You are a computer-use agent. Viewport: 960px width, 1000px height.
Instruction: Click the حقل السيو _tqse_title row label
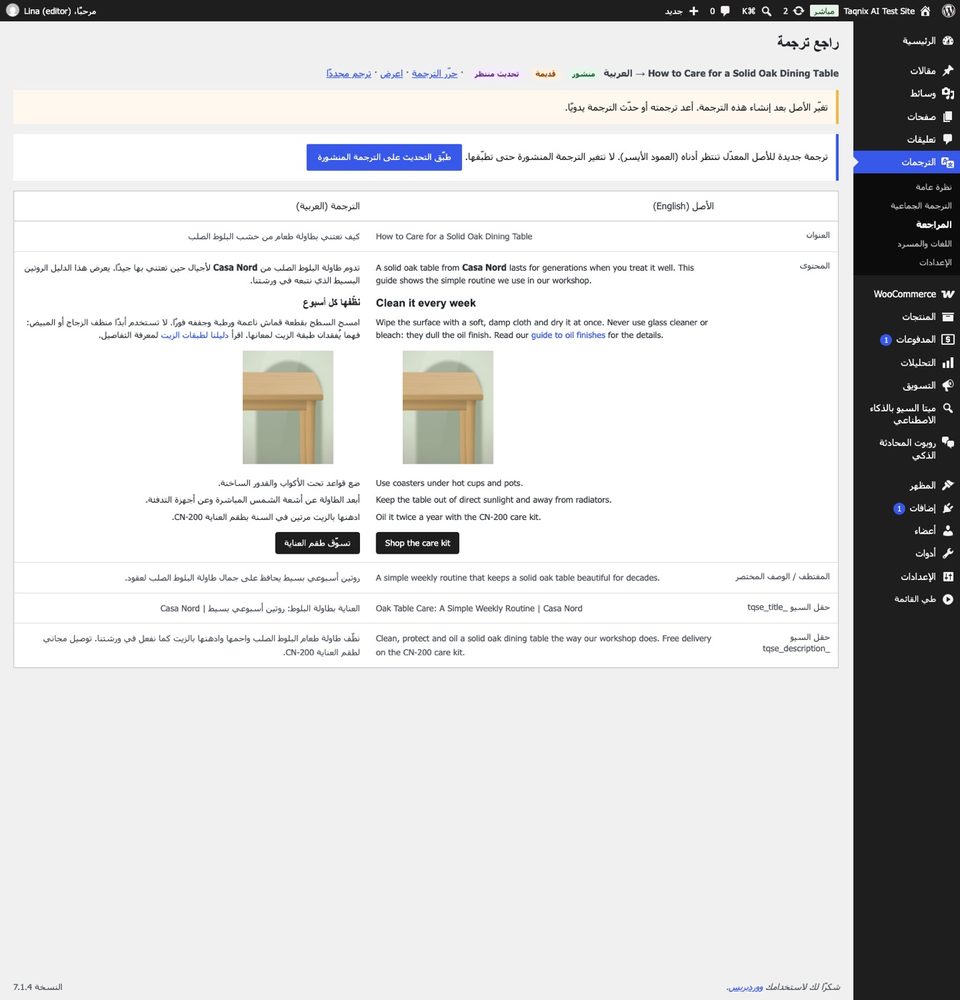pos(788,607)
